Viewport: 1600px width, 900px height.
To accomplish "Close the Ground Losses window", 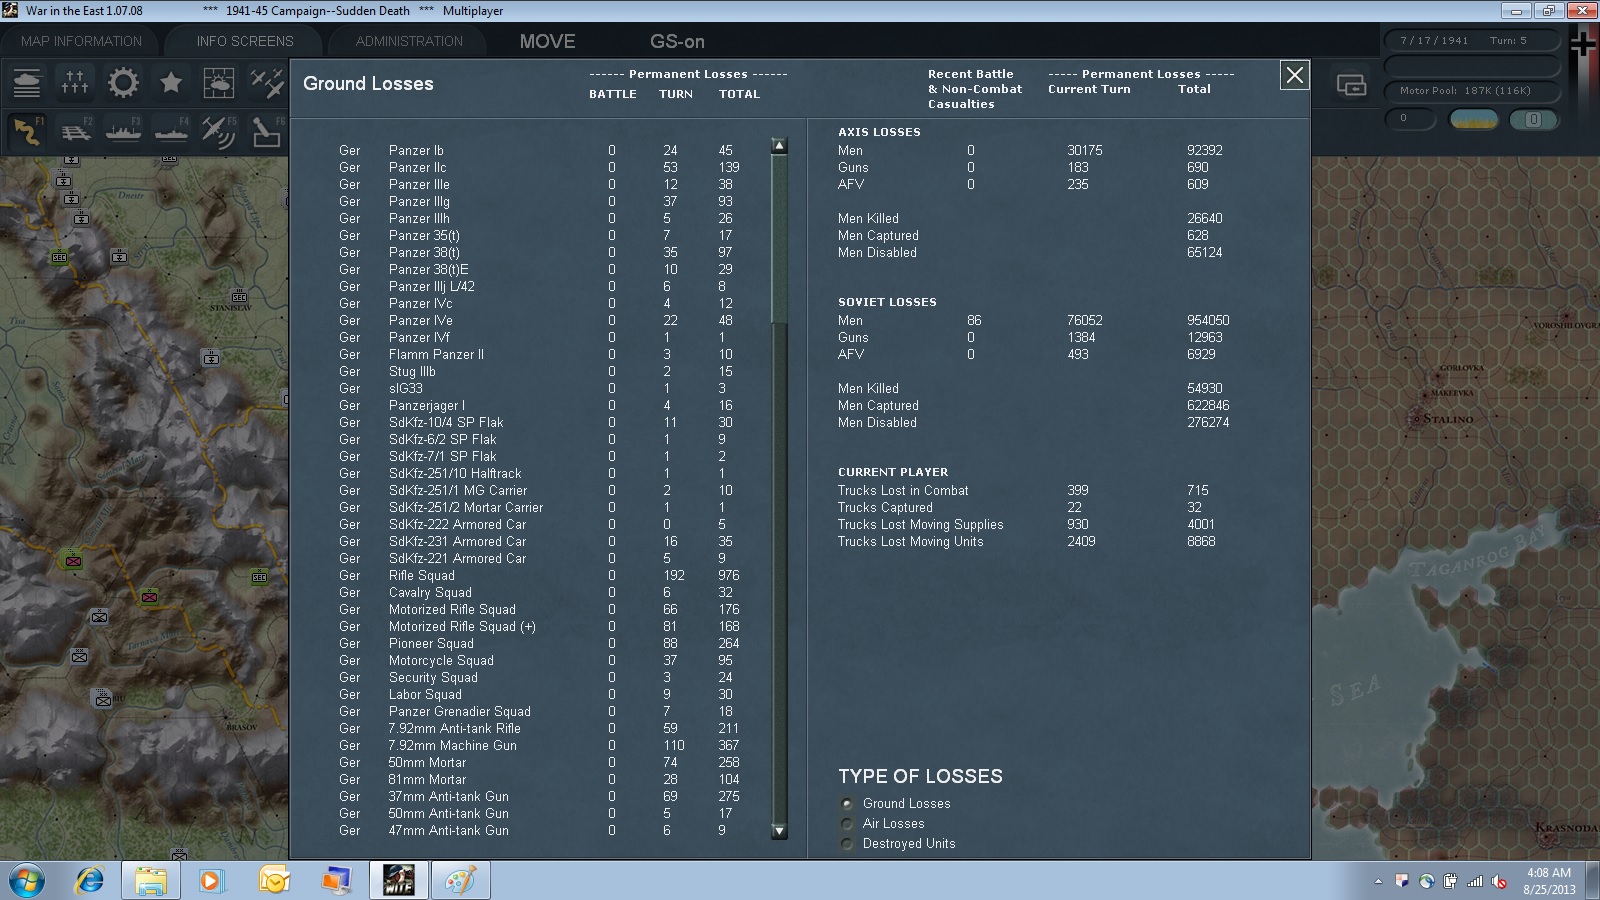I will click(1295, 75).
